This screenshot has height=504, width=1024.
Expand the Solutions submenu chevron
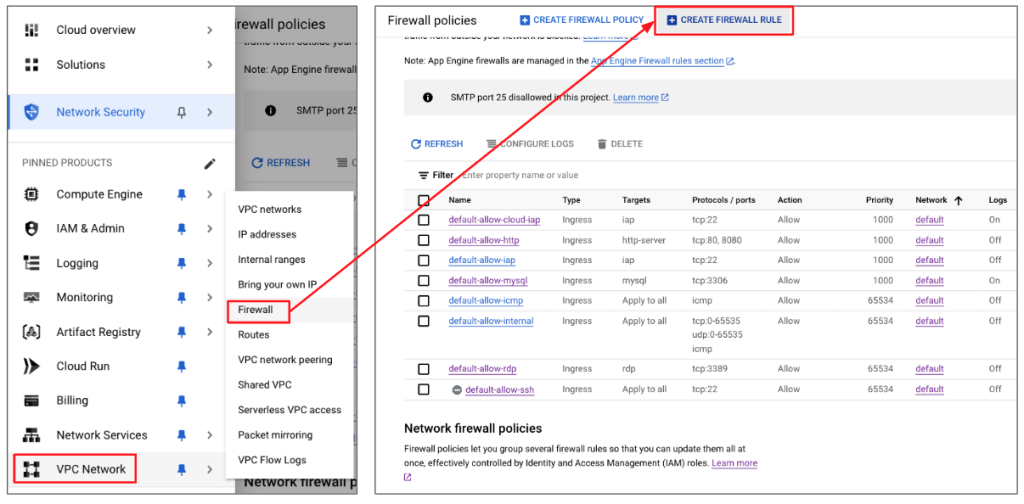(210, 65)
